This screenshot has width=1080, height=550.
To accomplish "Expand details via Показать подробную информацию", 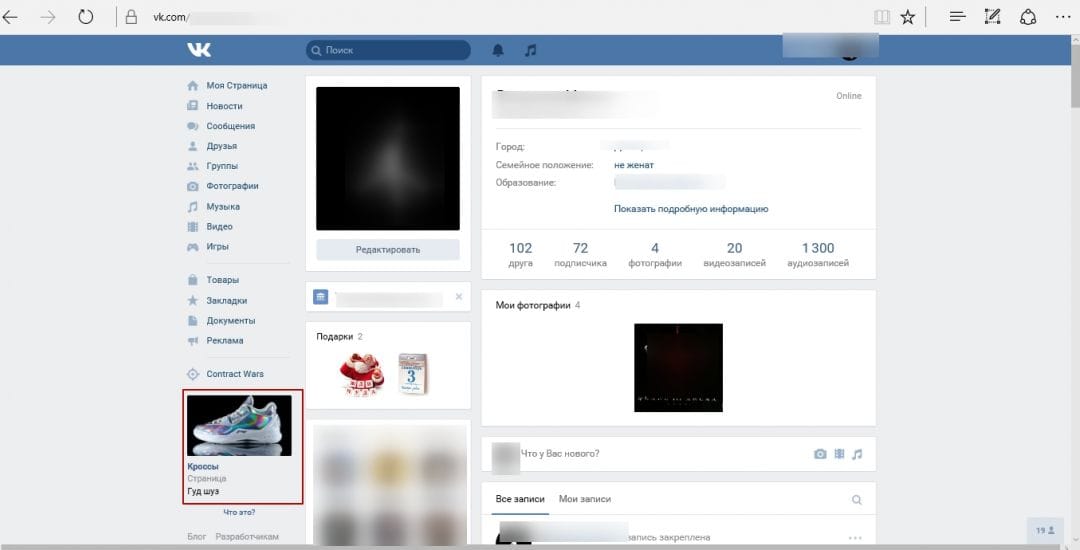I will 690,209.
